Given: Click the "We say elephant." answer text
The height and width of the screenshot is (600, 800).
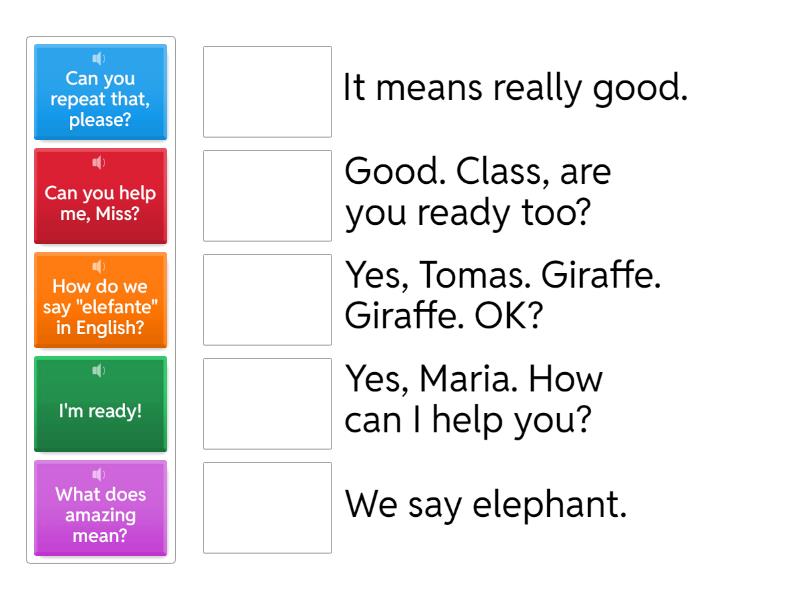Looking at the screenshot, I should 485,506.
